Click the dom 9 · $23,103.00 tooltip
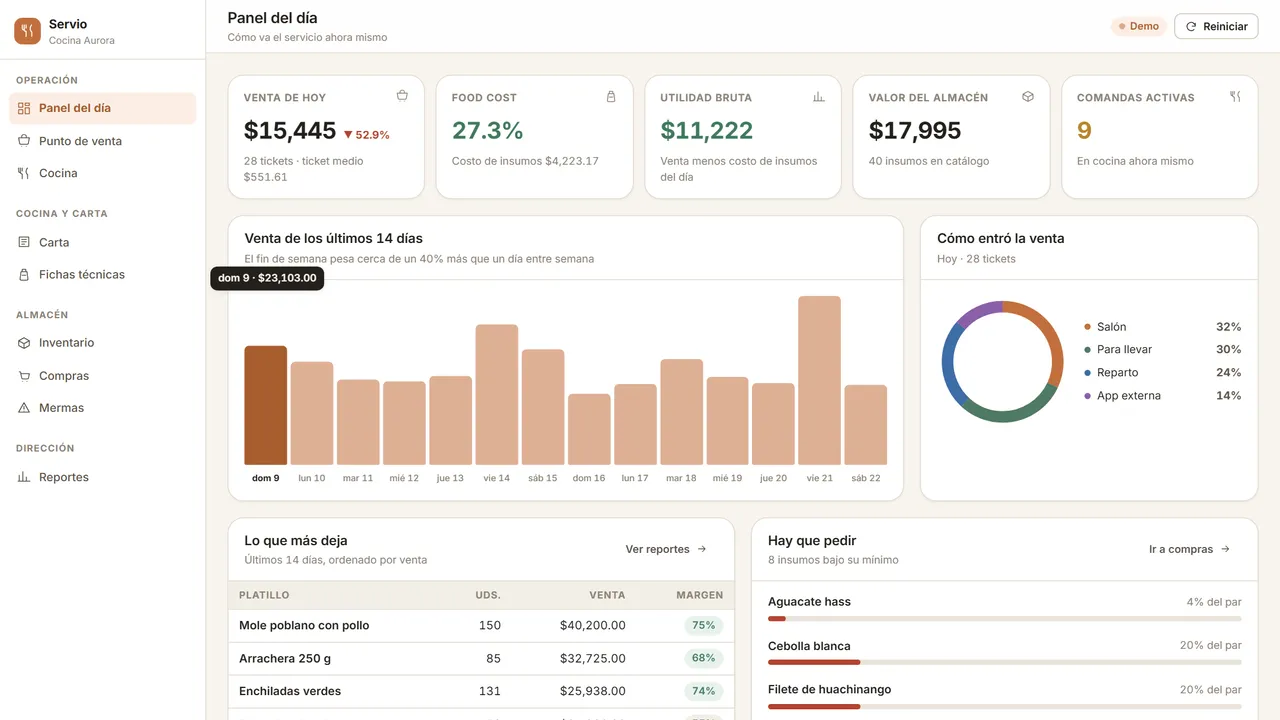This screenshot has height=720, width=1280. (267, 278)
